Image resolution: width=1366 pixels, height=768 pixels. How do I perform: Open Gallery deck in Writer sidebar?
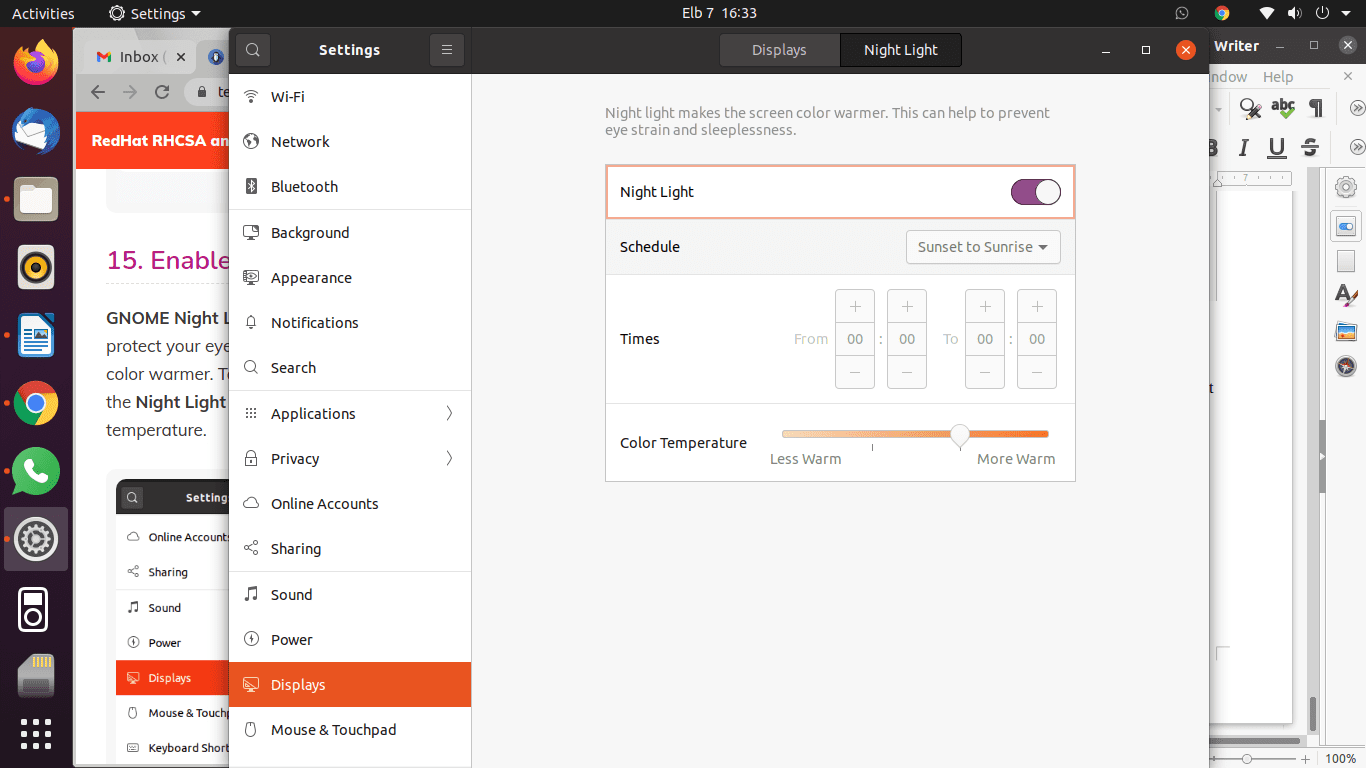coord(1346,331)
